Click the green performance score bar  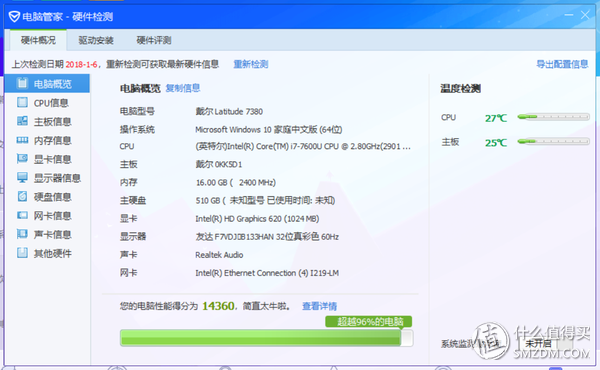(x=266, y=338)
